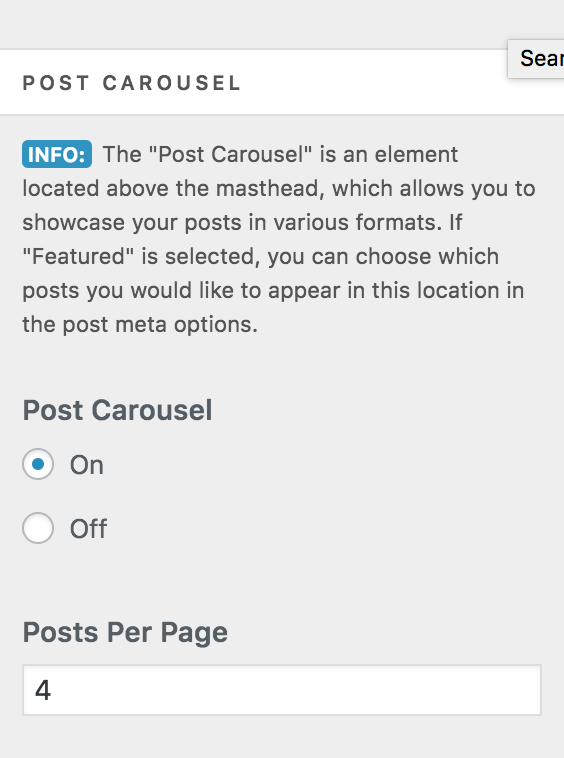Screen dimensions: 564x758
Task: Click the various formats phrase
Action: click(x=358, y=223)
